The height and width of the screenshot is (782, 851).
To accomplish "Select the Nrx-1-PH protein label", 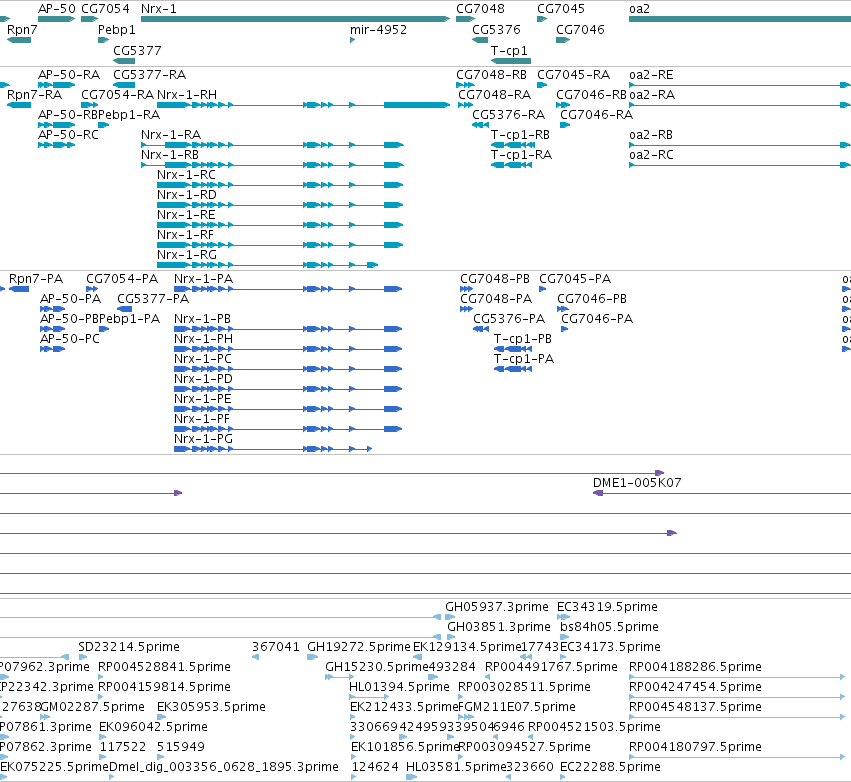I will point(204,339).
